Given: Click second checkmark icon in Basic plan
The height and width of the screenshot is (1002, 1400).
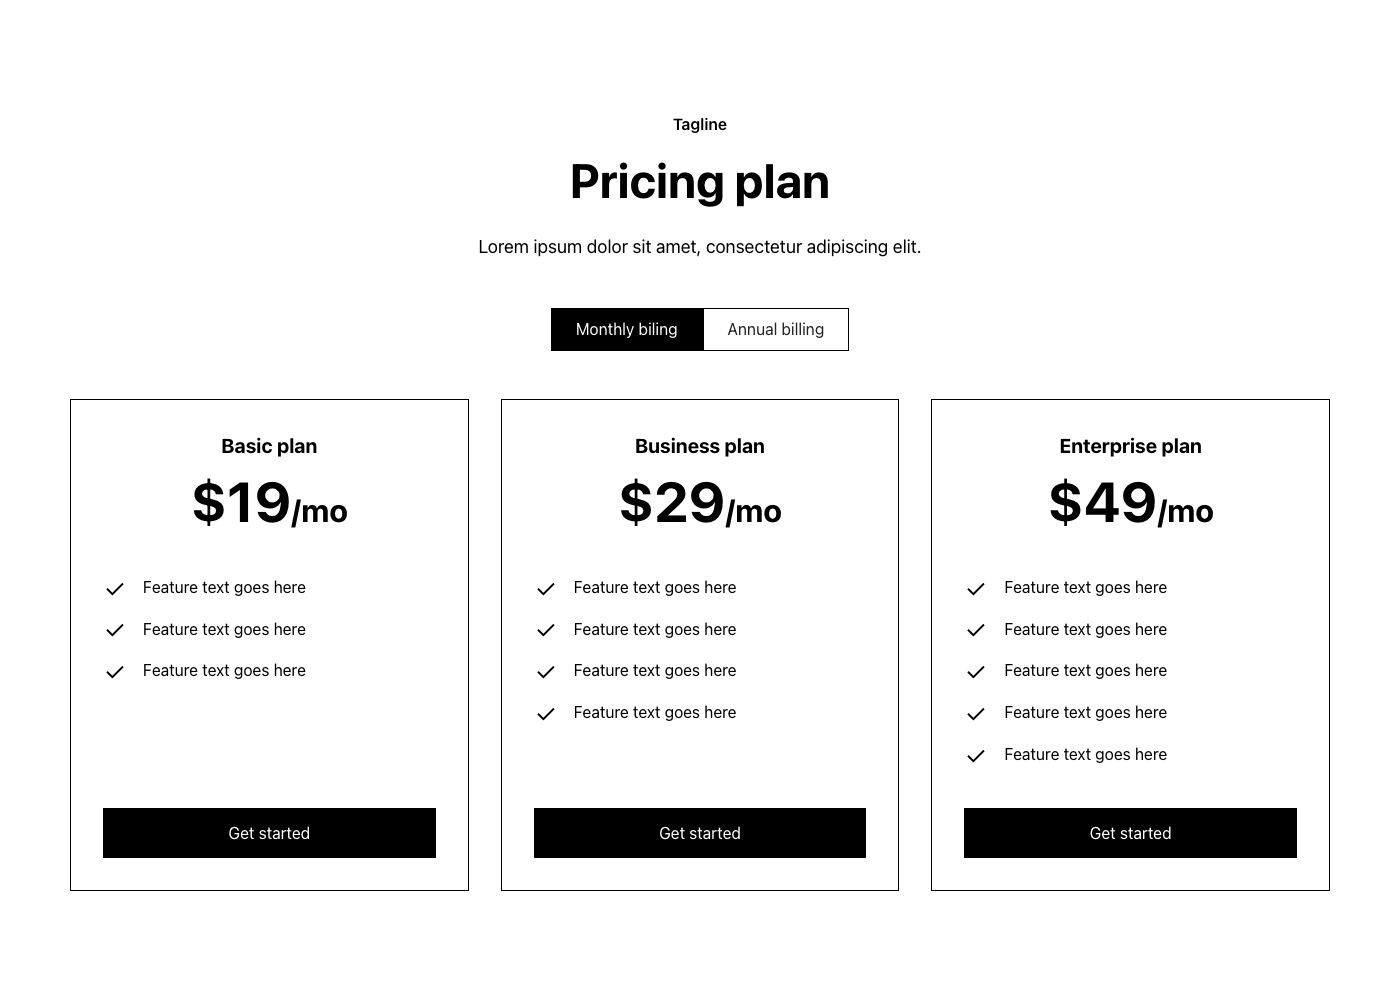Looking at the screenshot, I should [115, 630].
